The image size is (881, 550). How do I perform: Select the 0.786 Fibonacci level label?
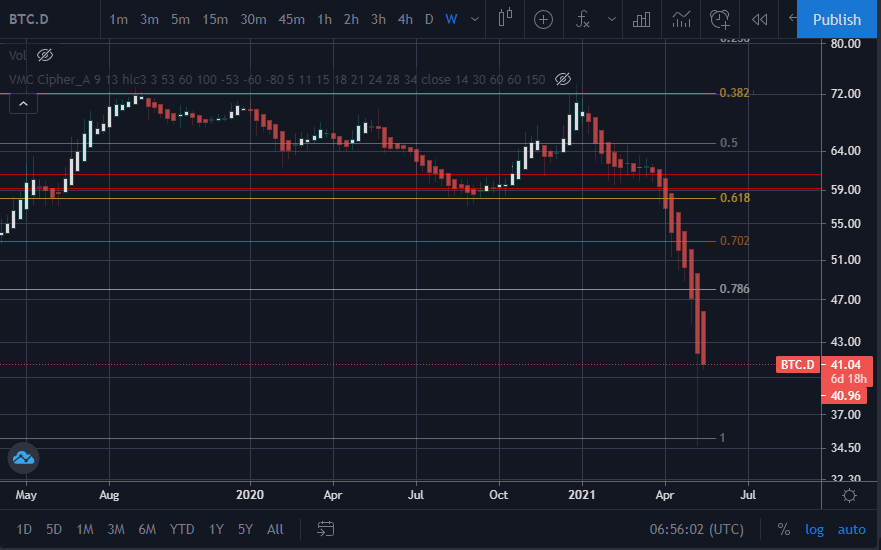(734, 289)
